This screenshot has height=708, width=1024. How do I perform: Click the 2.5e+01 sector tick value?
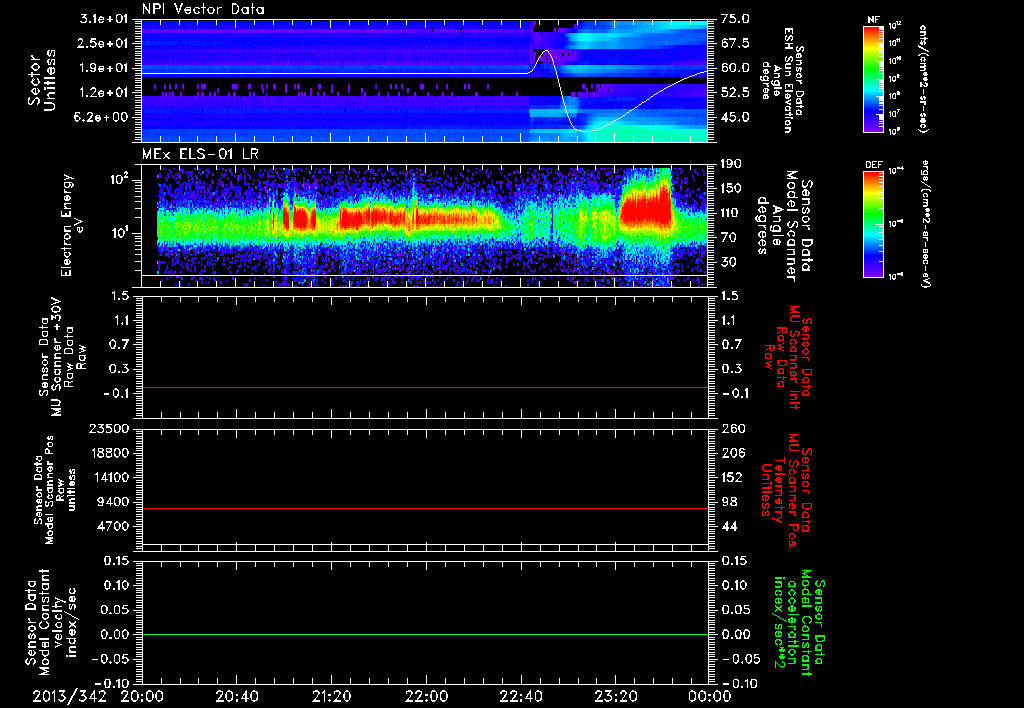[105, 43]
